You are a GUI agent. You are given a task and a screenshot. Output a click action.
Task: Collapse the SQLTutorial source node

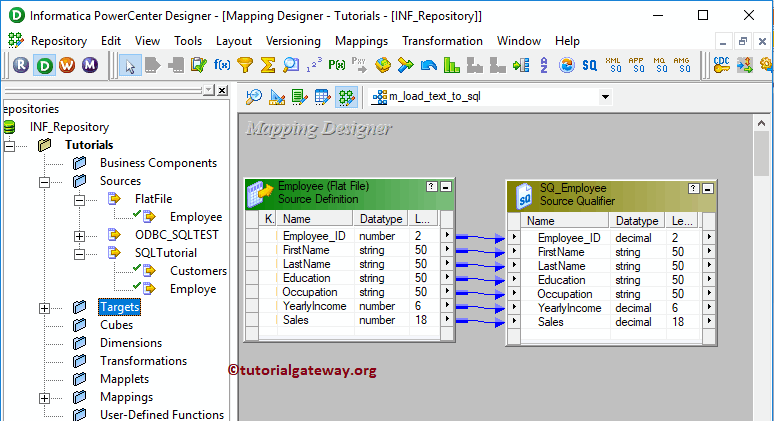coord(79,254)
